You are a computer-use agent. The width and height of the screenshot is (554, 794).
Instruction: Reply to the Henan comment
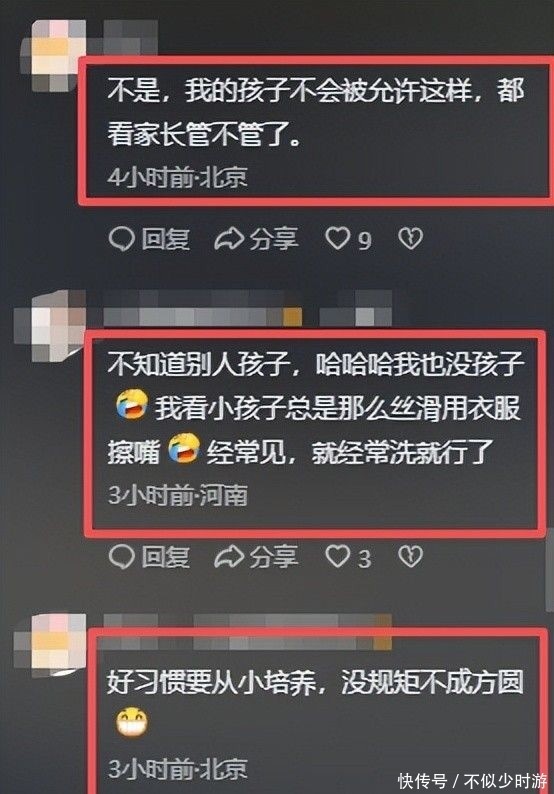coord(149,557)
